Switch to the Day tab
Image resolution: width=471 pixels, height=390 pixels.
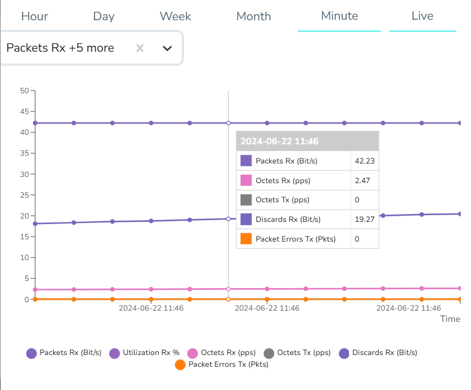pyautogui.click(x=104, y=16)
